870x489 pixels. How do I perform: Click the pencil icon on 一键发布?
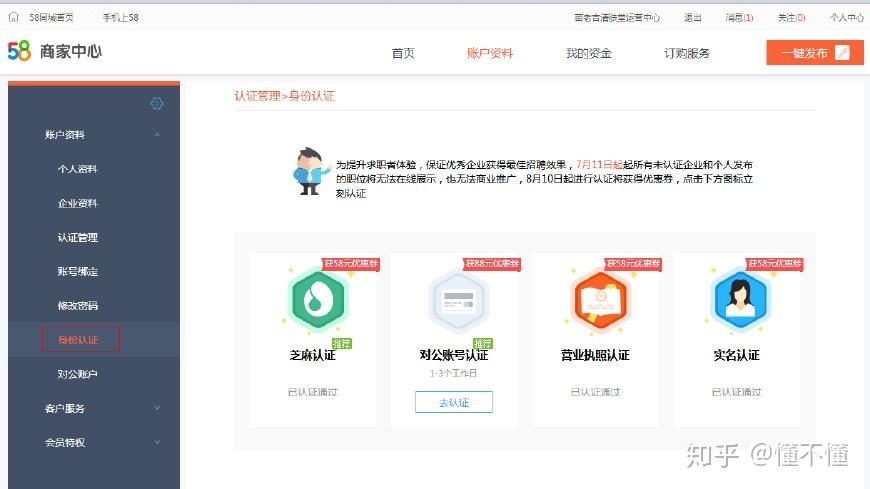(842, 53)
